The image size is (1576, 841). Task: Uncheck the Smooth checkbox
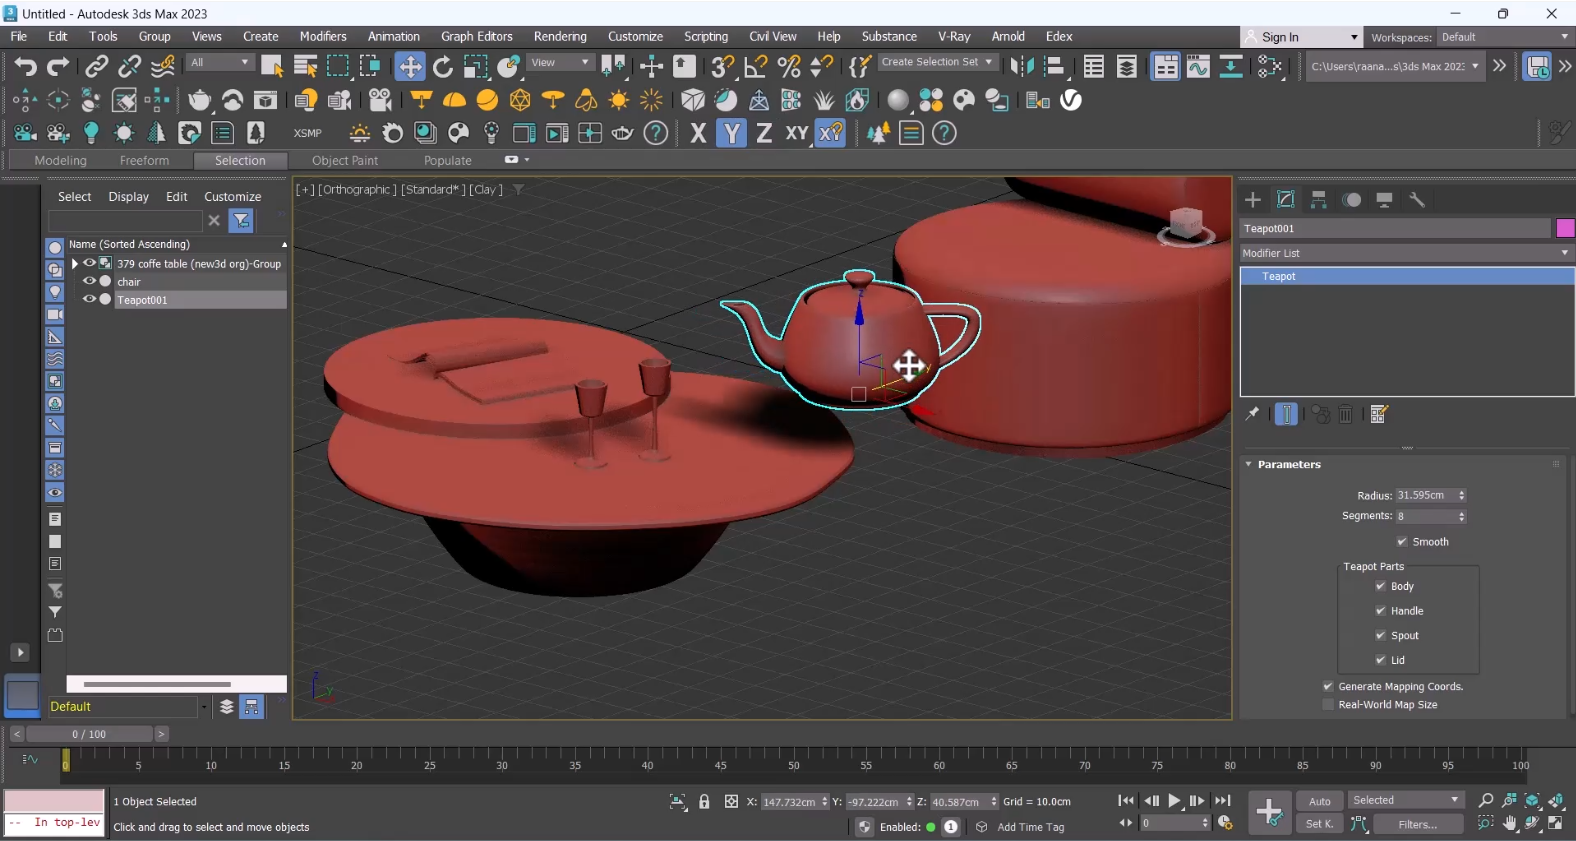pyautogui.click(x=1402, y=542)
